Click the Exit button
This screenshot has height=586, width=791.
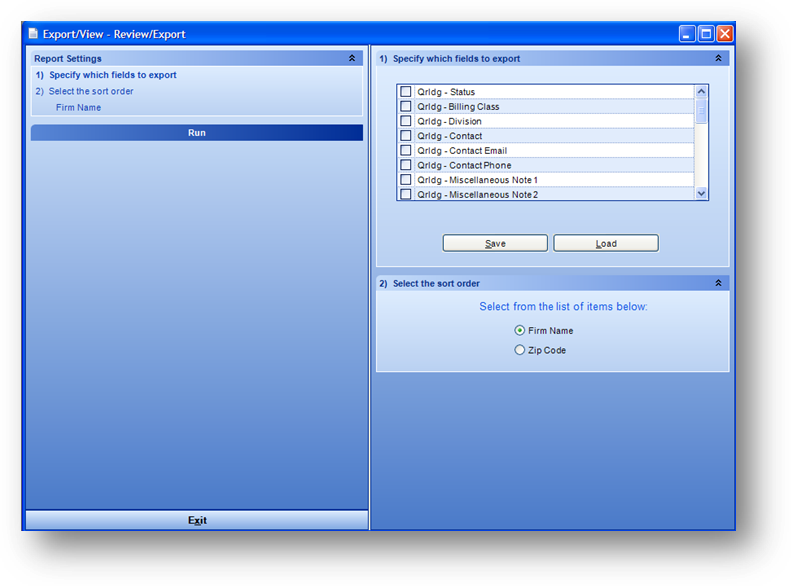(197, 521)
